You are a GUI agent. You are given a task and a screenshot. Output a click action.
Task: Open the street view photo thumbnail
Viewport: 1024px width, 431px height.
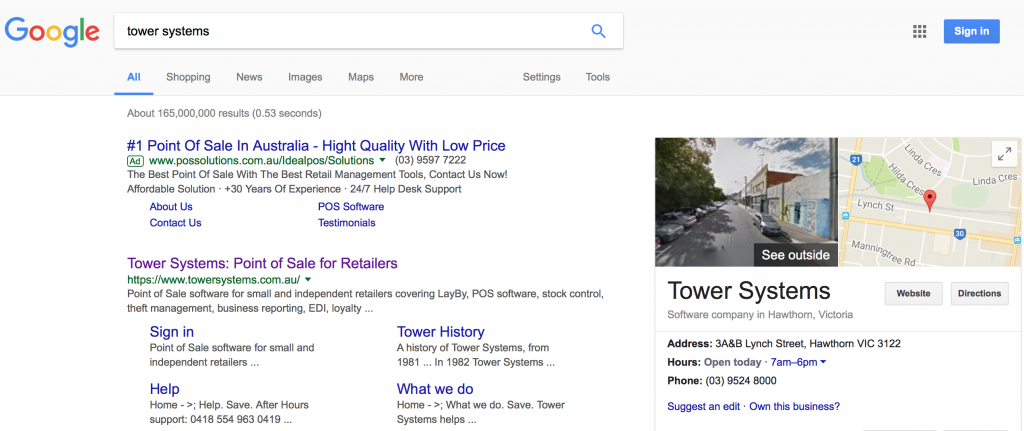click(x=746, y=202)
